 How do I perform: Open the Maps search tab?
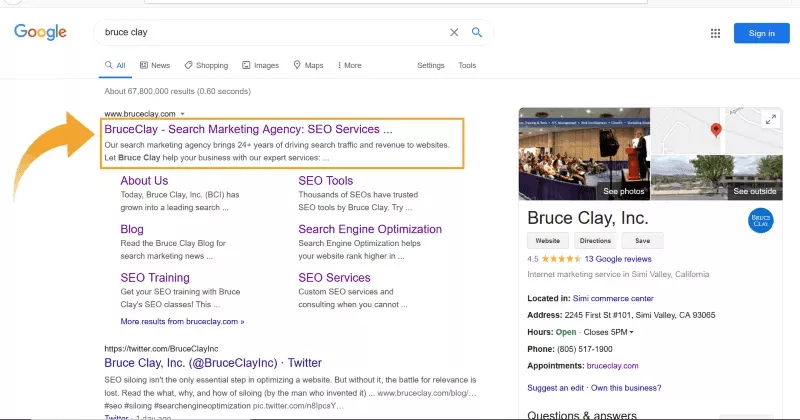pos(308,65)
